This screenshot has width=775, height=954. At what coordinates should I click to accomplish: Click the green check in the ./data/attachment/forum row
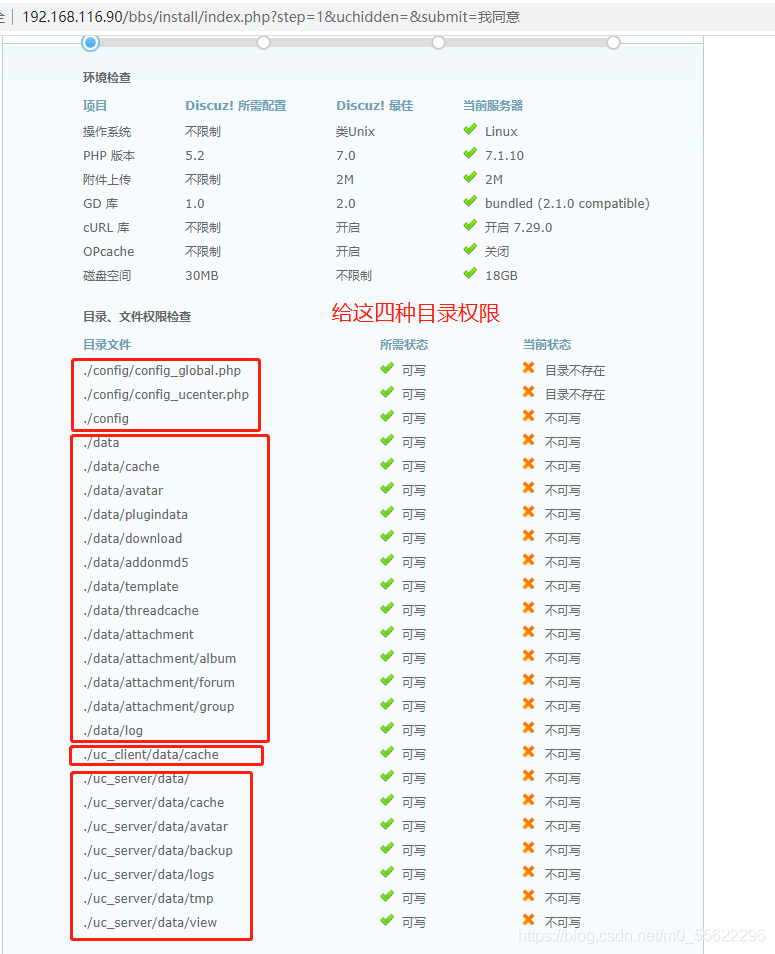point(388,680)
